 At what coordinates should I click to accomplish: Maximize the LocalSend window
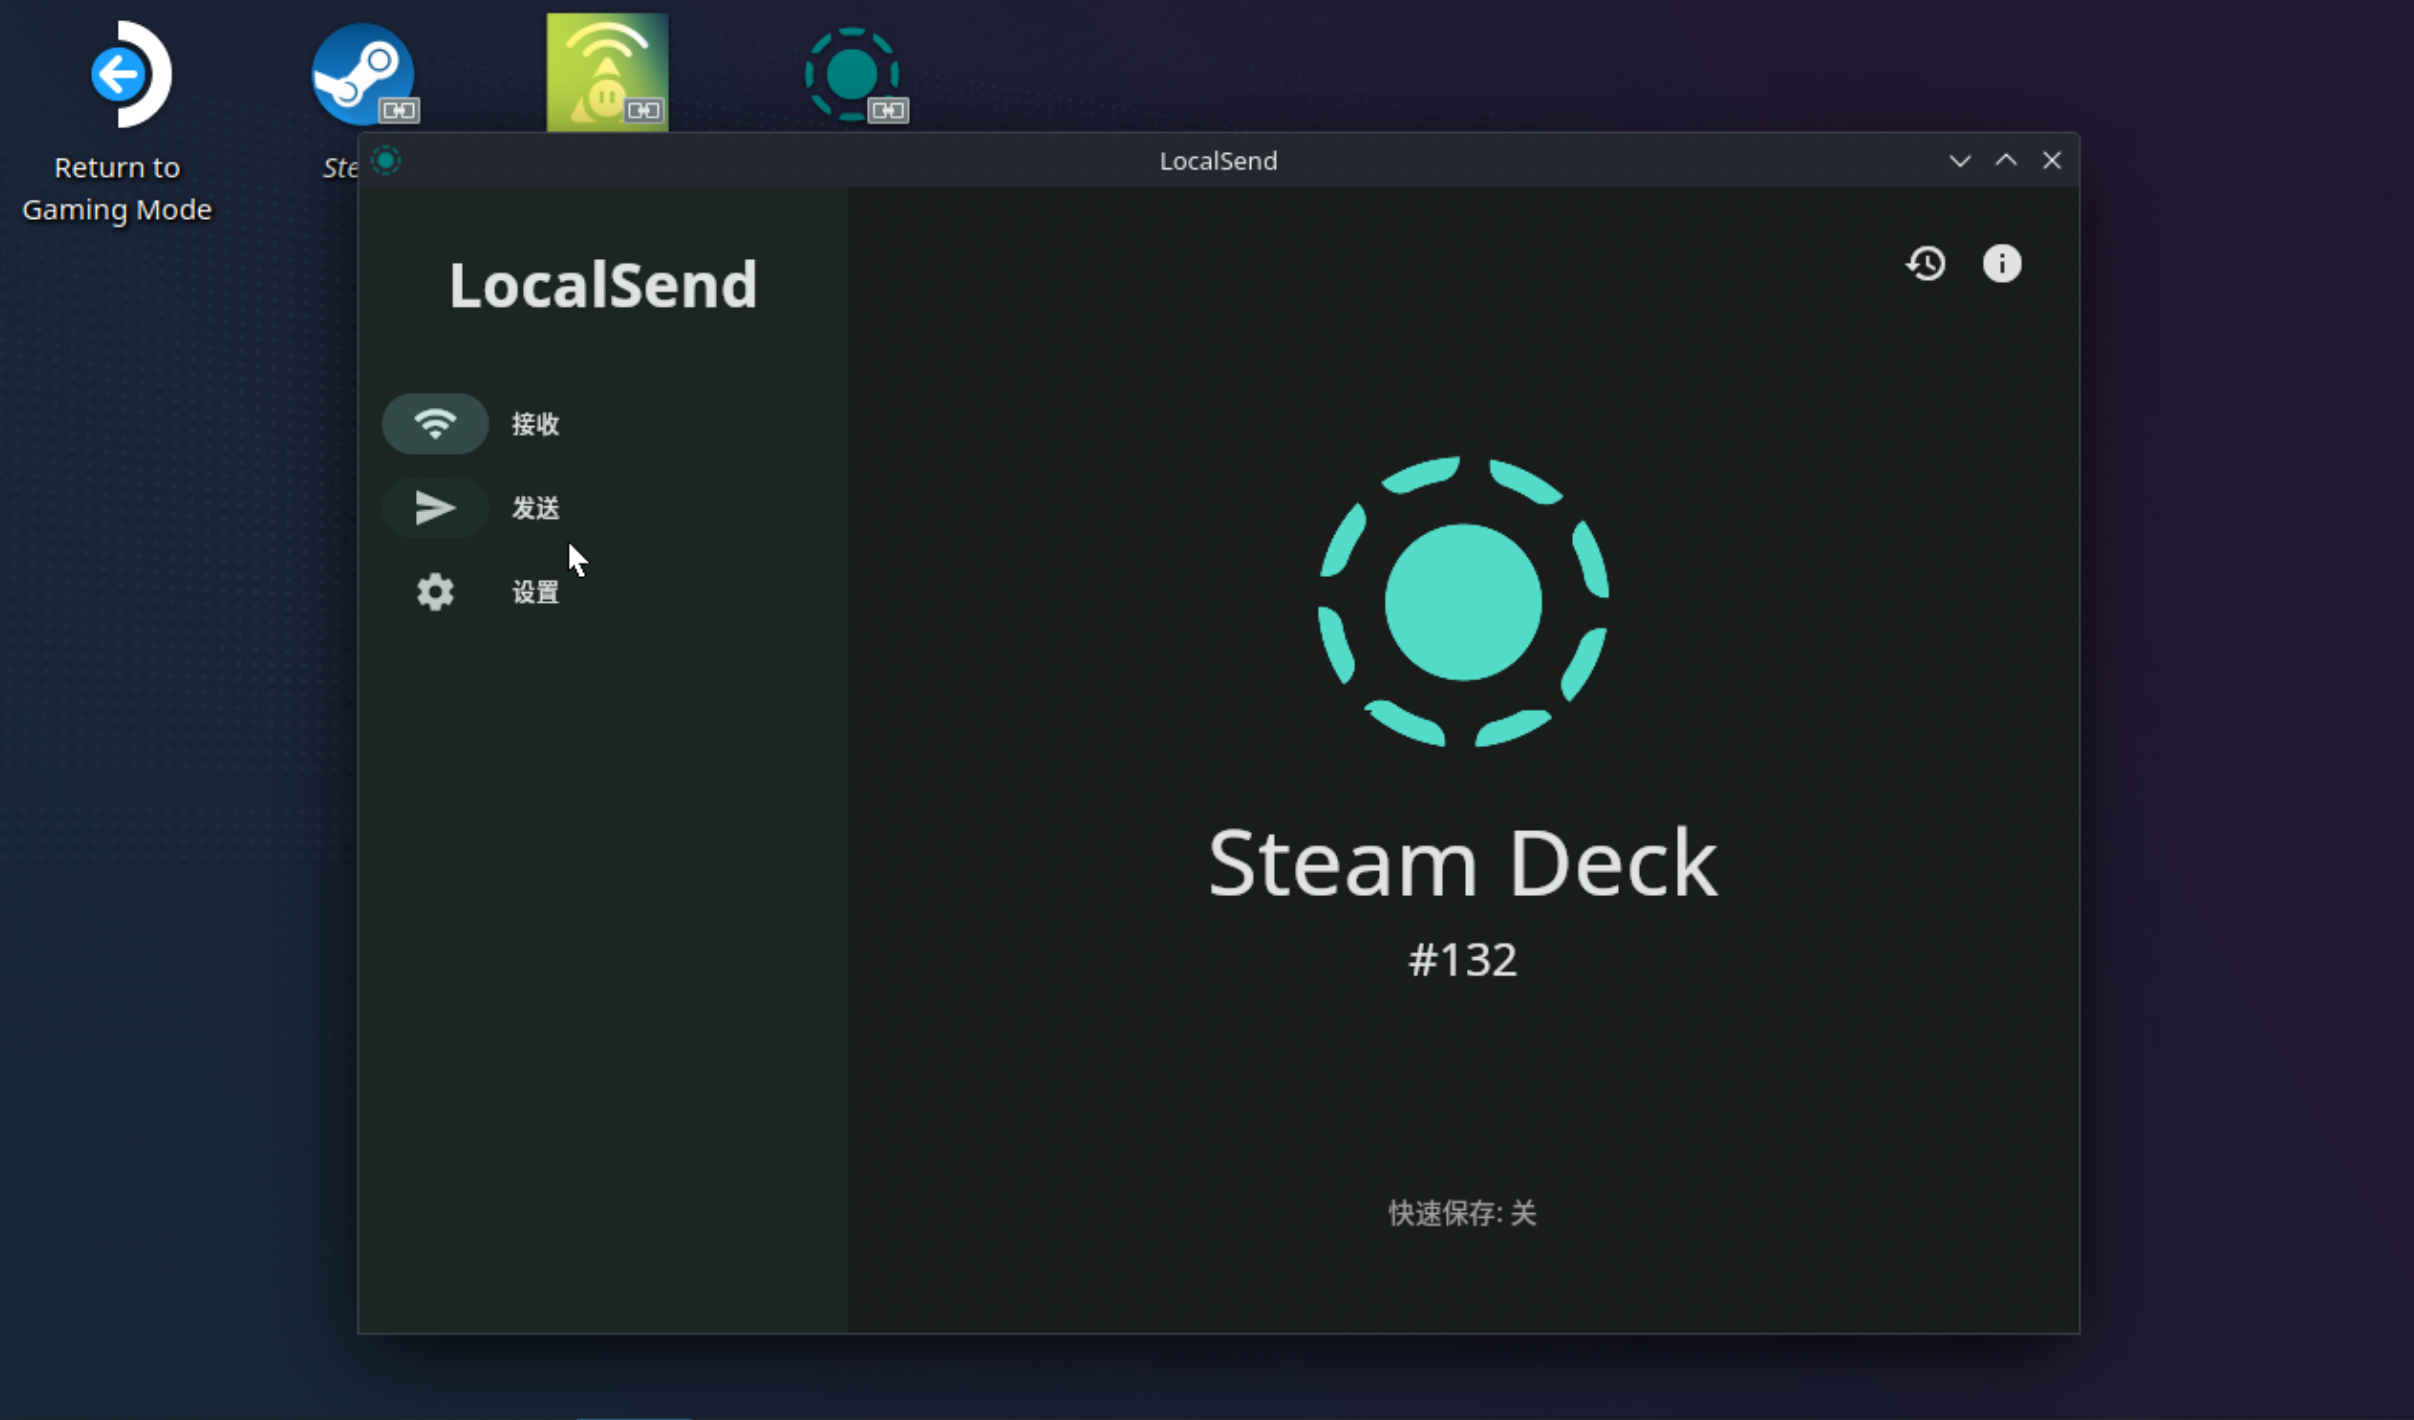[2006, 161]
